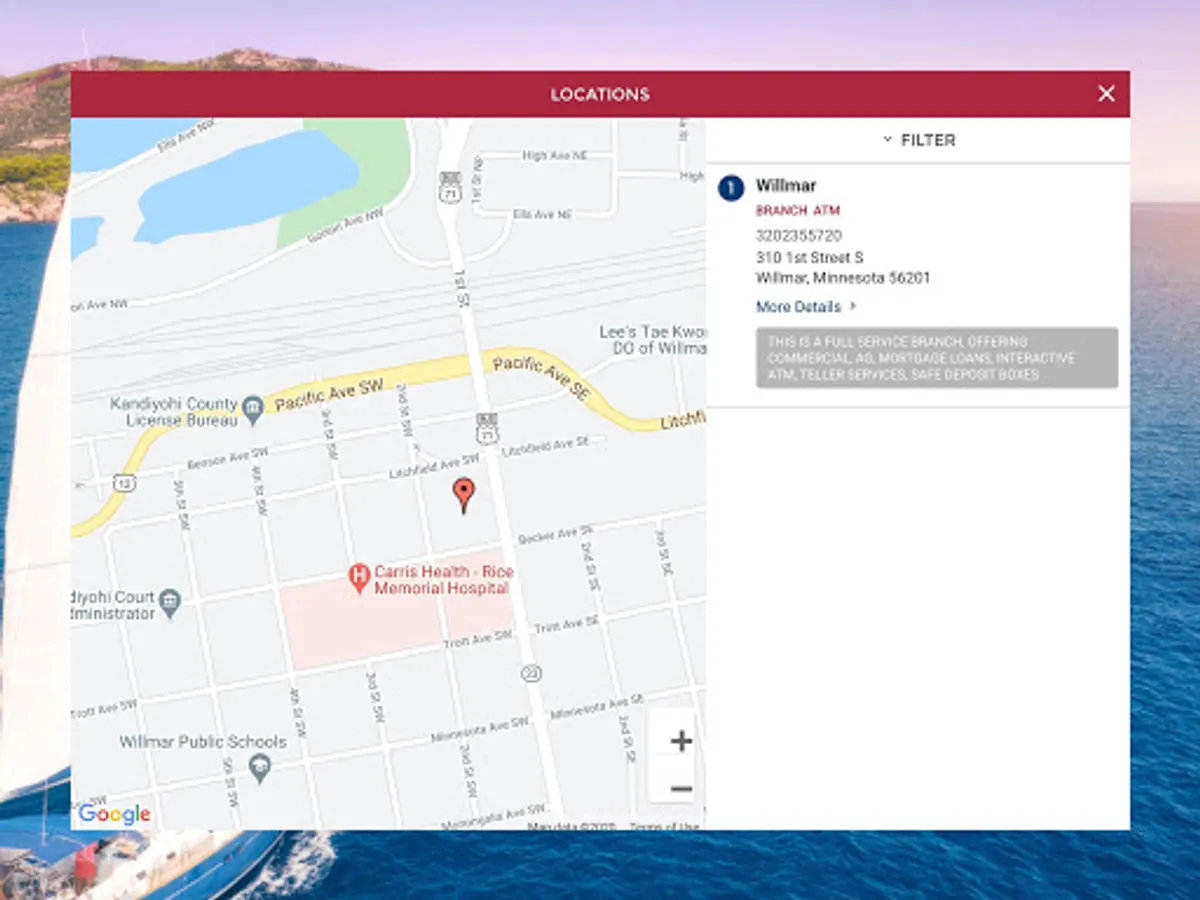Click the Willmar Public Schools marker
1200x900 pixels.
260,767
